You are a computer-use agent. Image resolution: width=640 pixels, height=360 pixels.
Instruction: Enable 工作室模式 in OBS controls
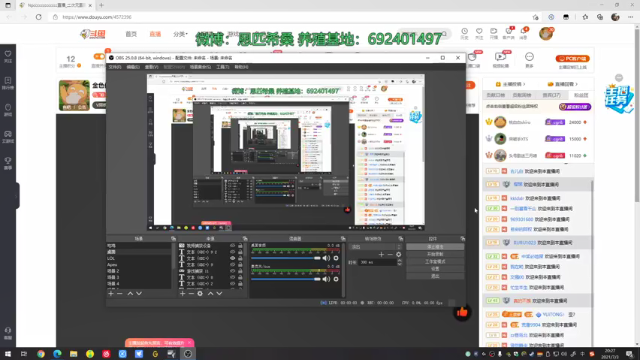[435, 262]
